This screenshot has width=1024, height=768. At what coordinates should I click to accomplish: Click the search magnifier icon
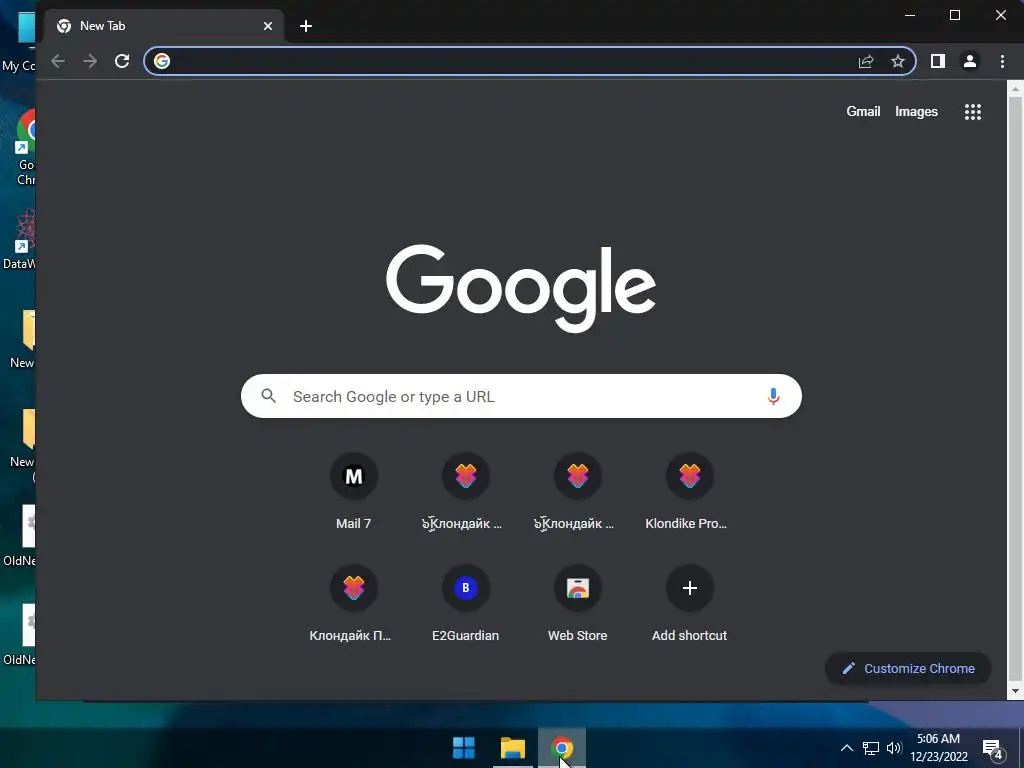pyautogui.click(x=268, y=396)
